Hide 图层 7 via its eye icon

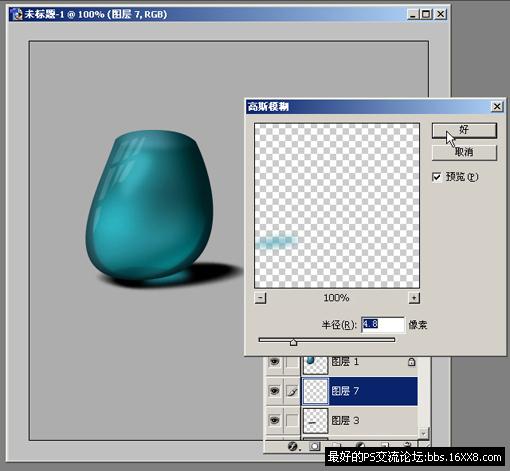click(274, 391)
